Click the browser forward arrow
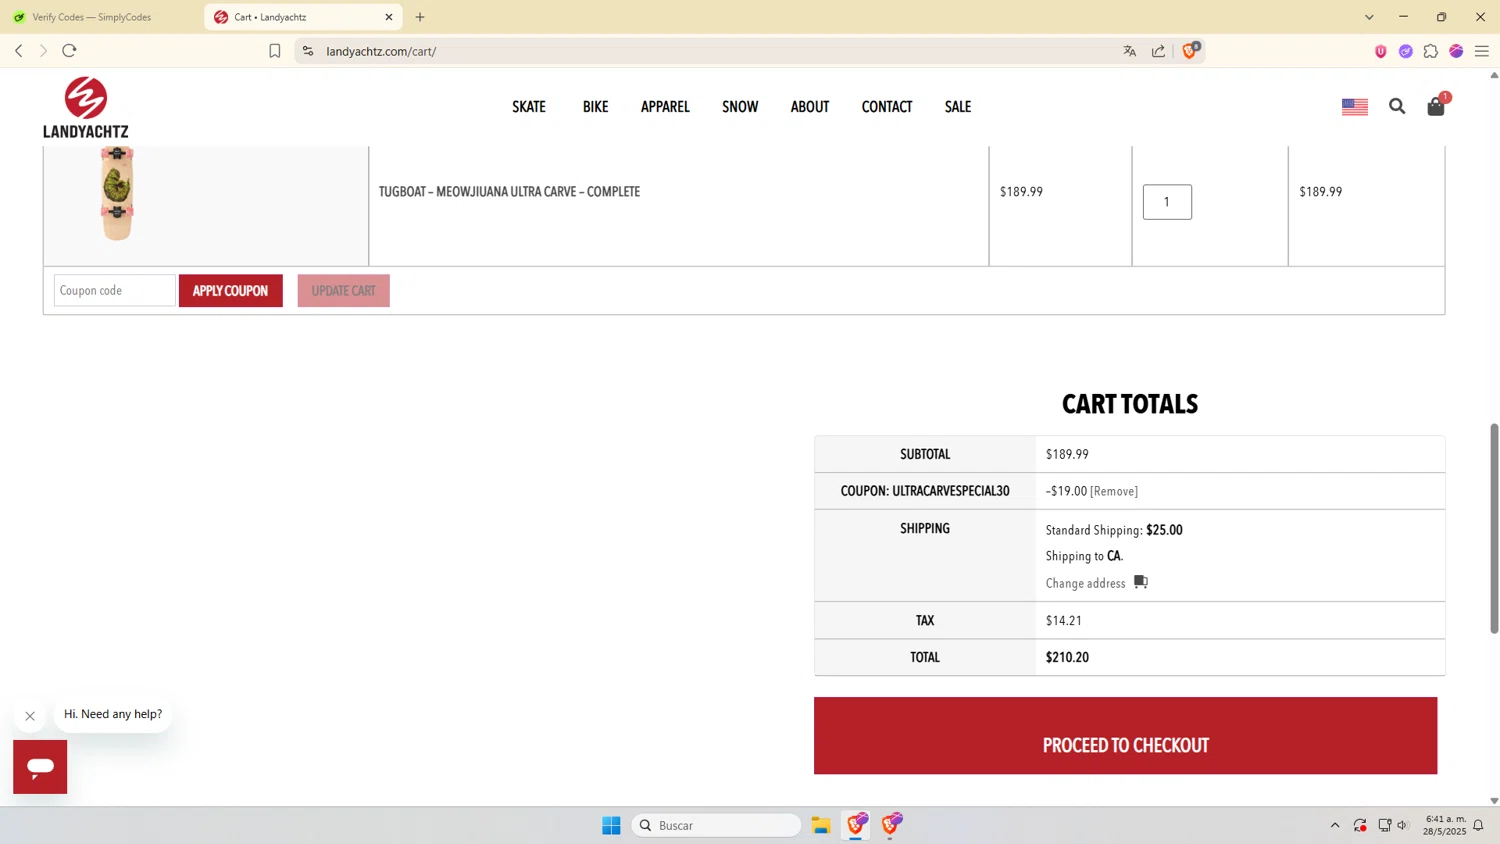This screenshot has width=1500, height=844. point(43,51)
